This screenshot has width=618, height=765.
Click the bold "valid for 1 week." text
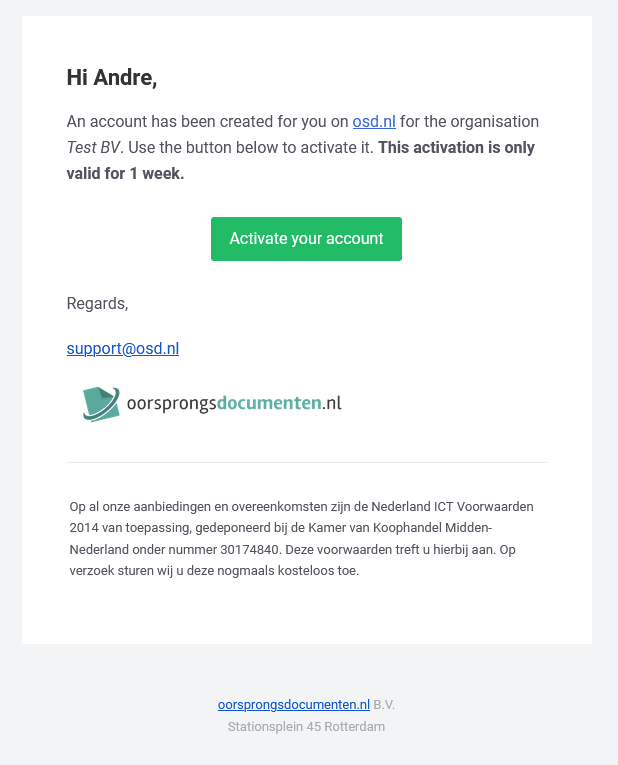(x=125, y=173)
